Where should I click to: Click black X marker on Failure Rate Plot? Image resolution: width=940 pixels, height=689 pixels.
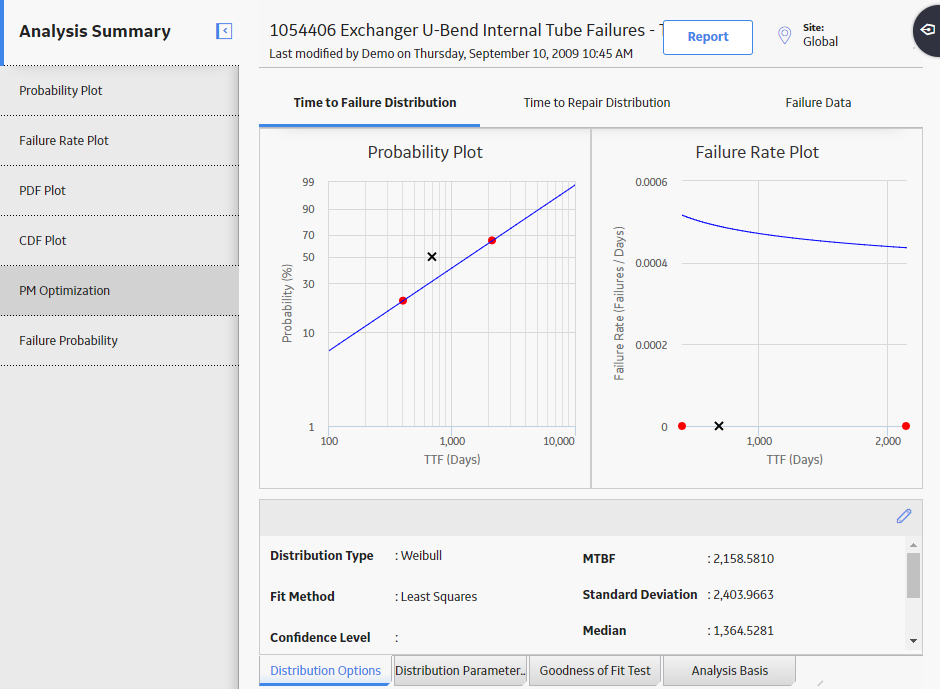[x=719, y=426]
